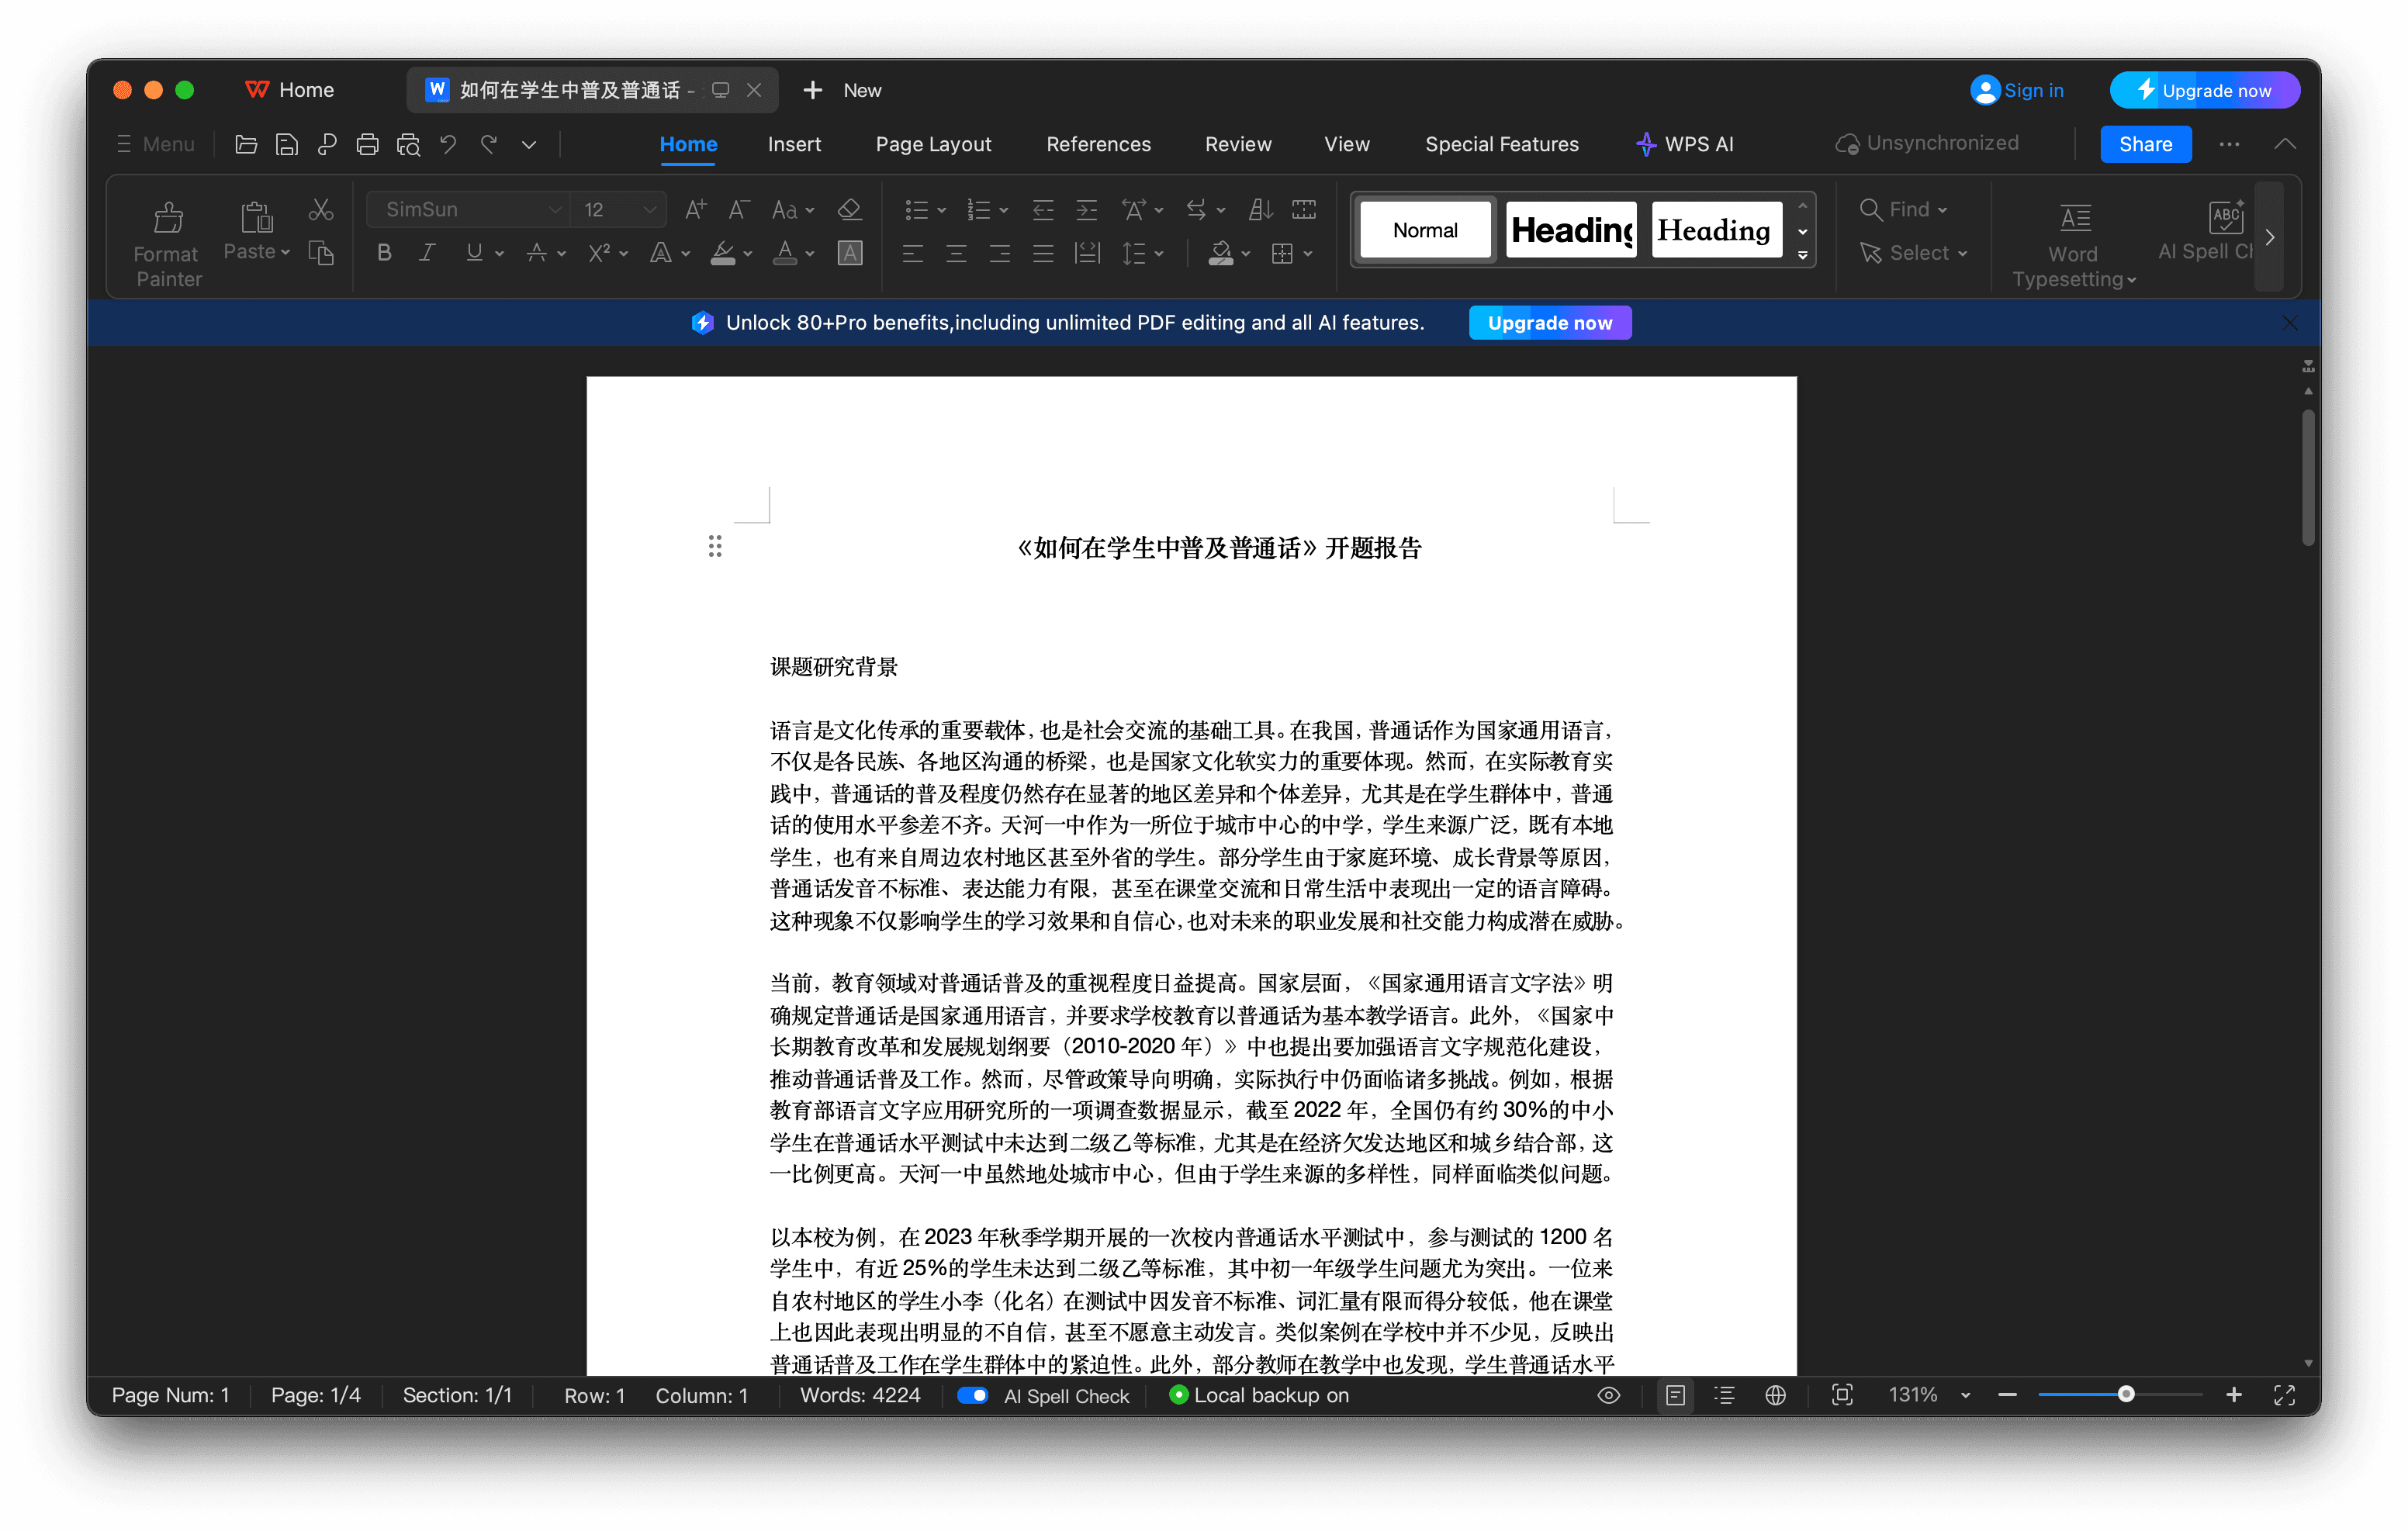Increase font size with A+ icon

pyautogui.click(x=695, y=209)
